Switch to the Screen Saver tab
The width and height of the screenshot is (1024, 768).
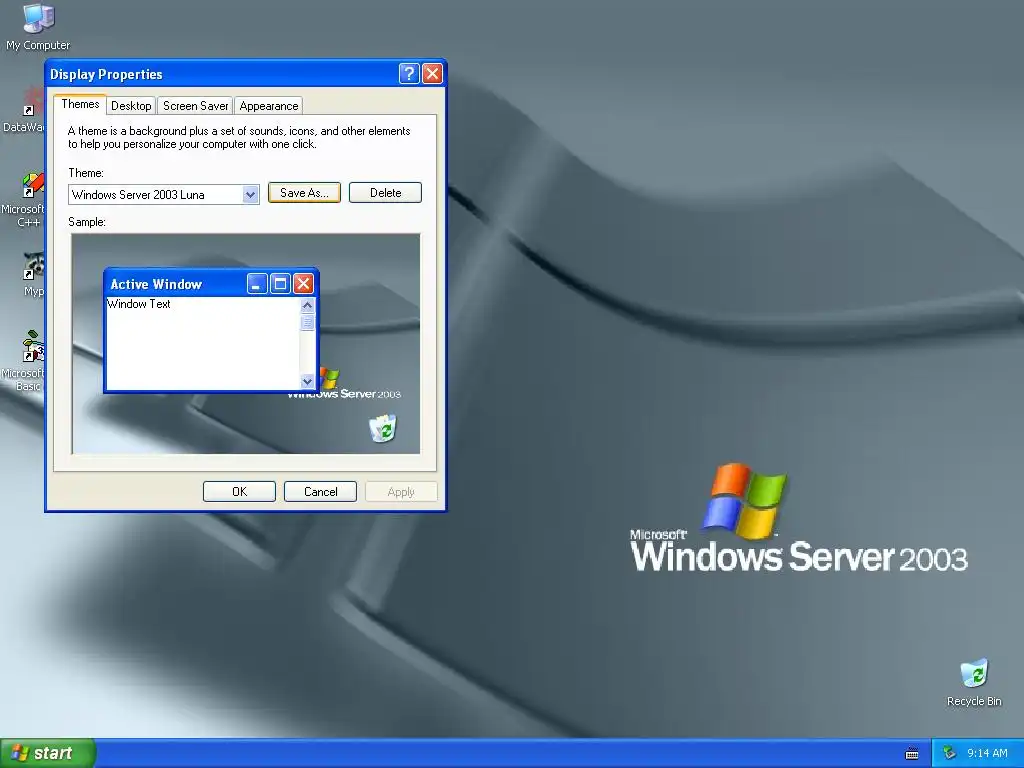pyautogui.click(x=195, y=106)
